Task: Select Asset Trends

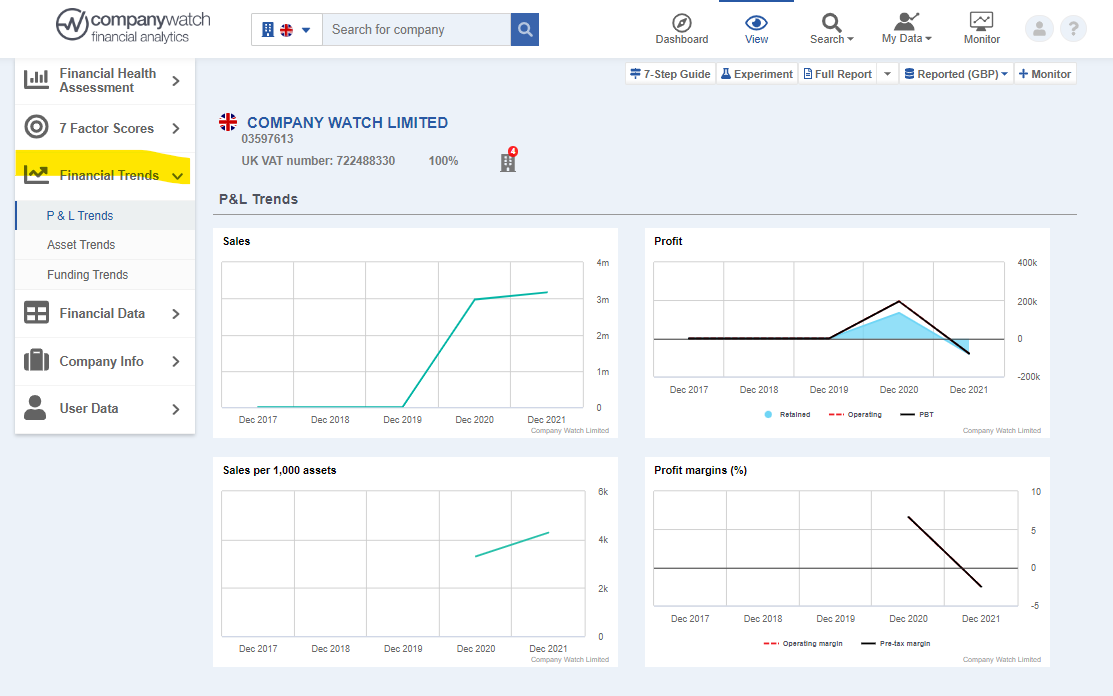Action: pyautogui.click(x=105, y=245)
